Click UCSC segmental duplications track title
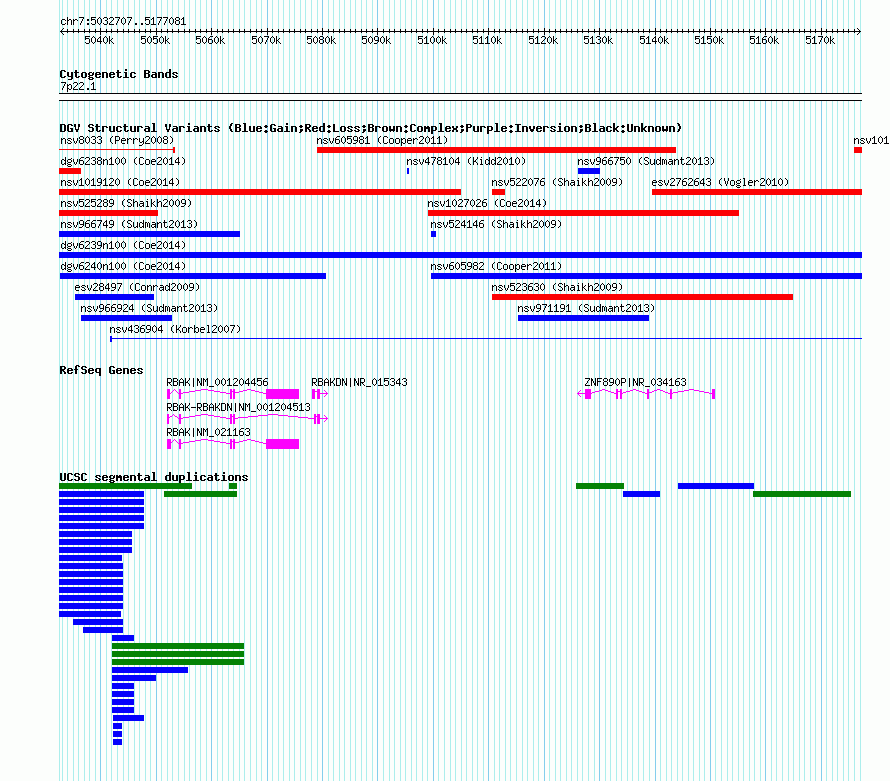 (154, 477)
